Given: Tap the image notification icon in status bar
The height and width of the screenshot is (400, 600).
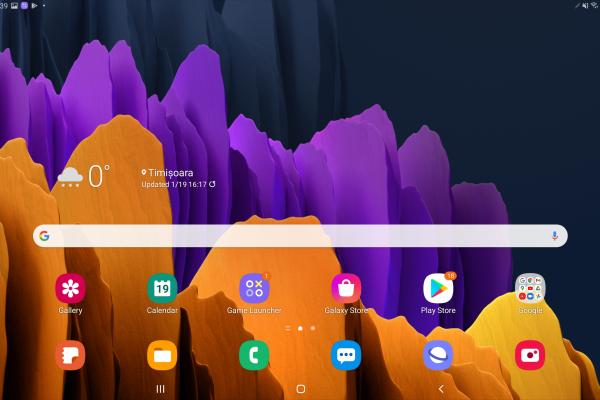Looking at the screenshot, I should pos(15,5).
